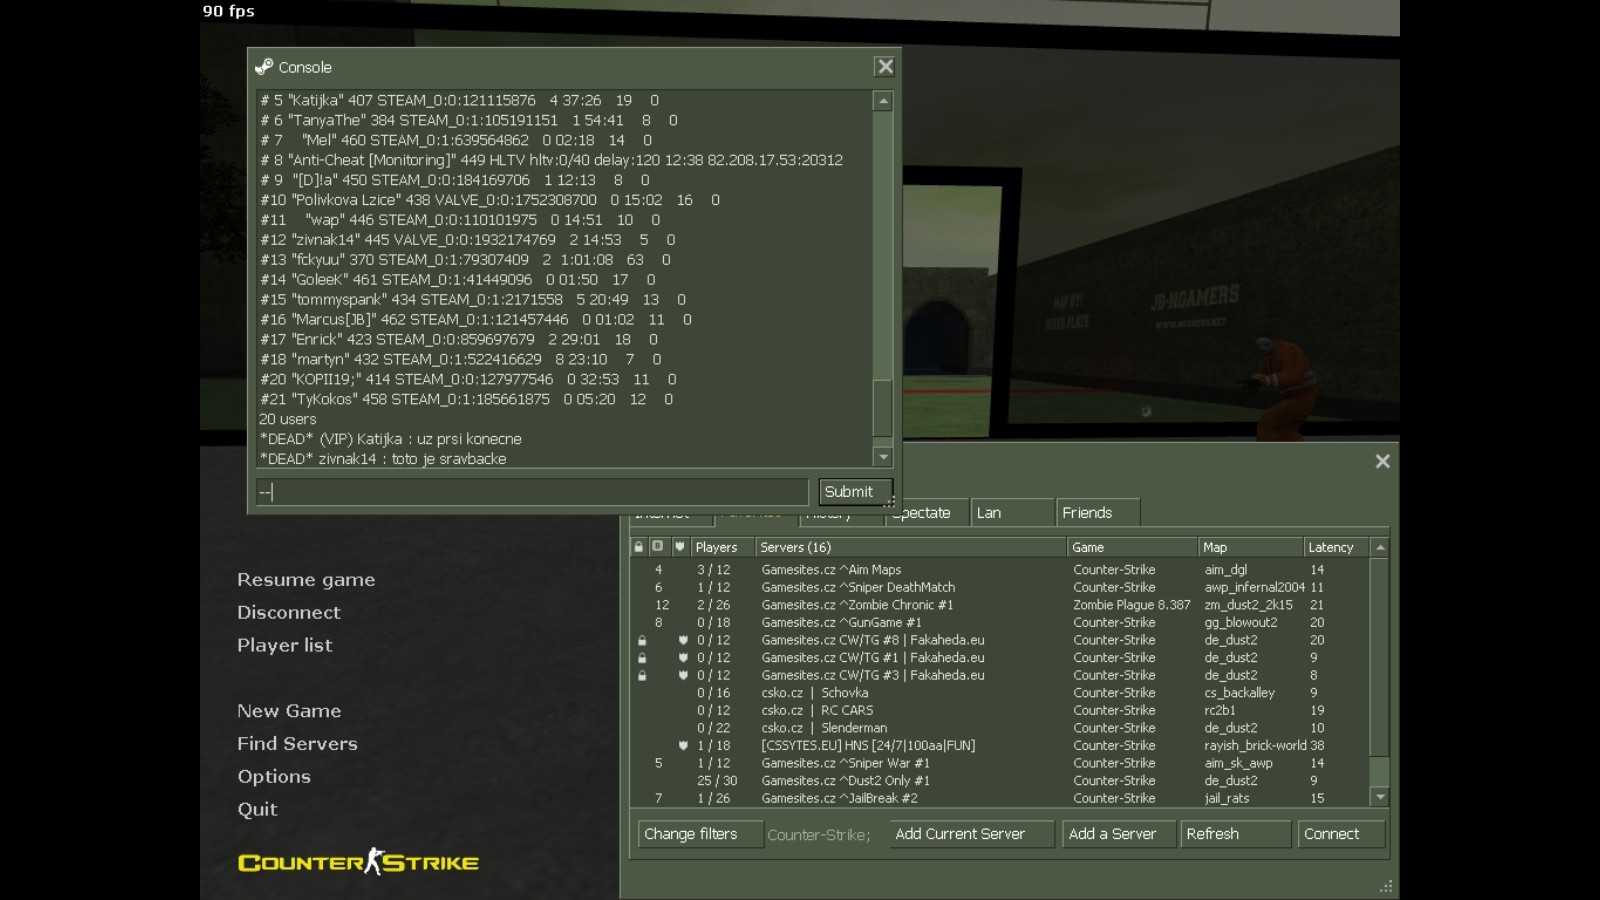The width and height of the screenshot is (1600, 900).
Task: Click the server list scrollbar thumb
Action: tap(1380, 771)
